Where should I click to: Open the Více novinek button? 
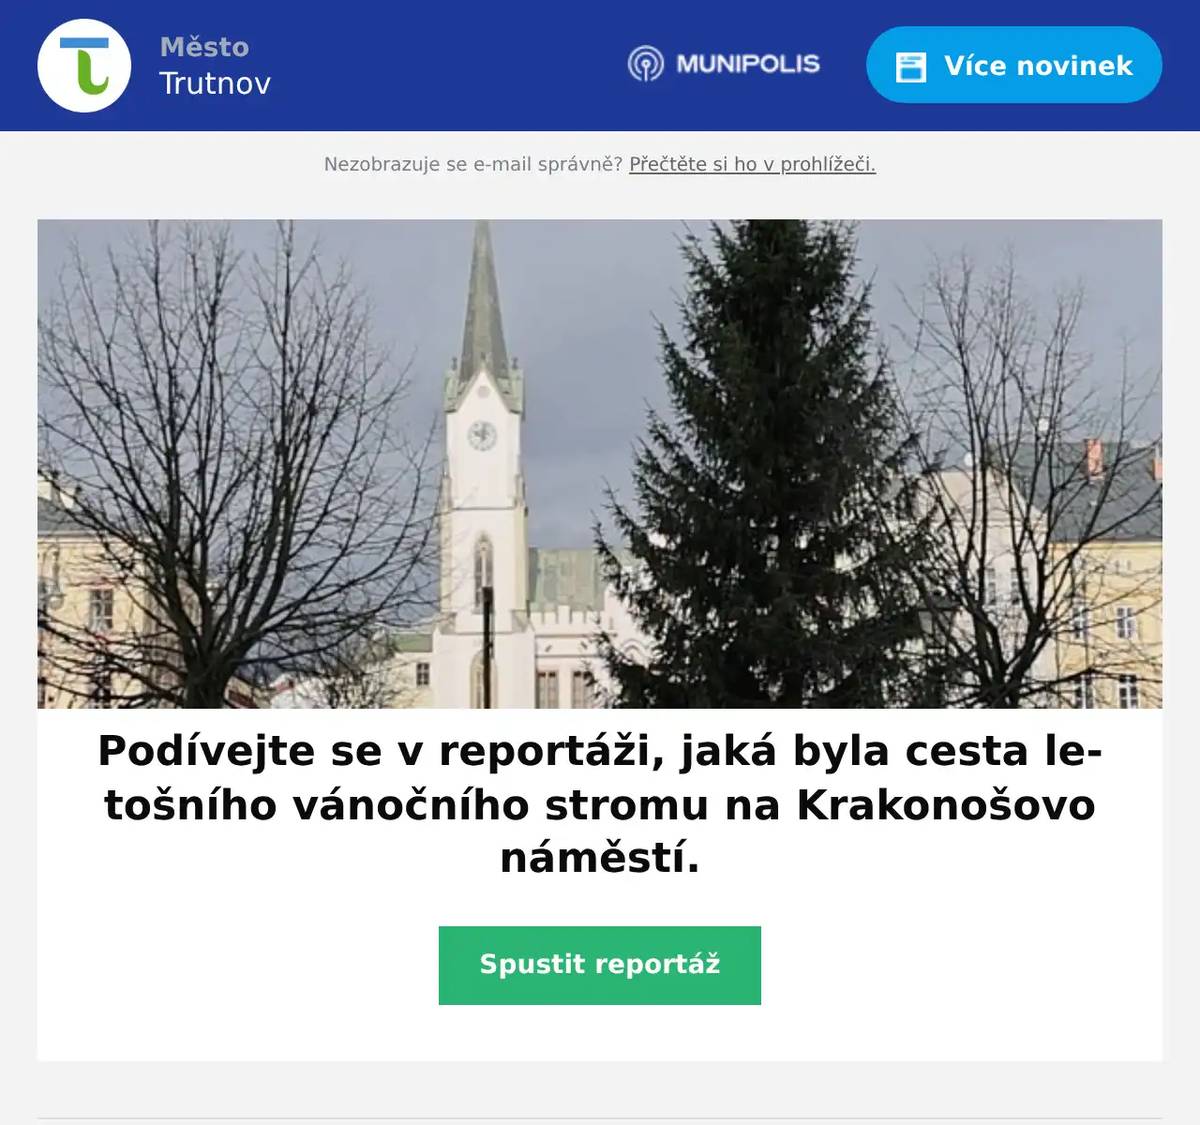coord(1014,65)
